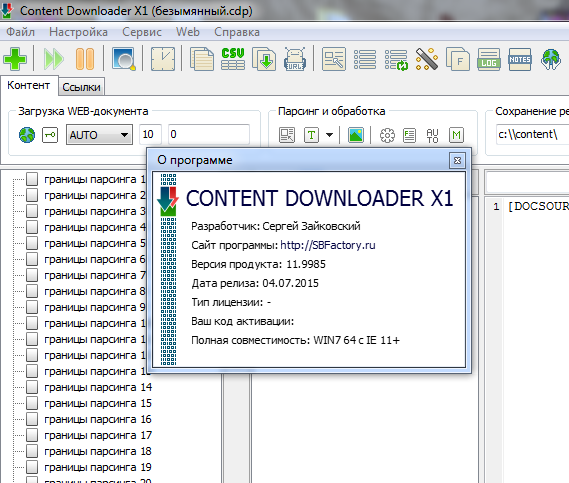Click the Версия продукта: 11.9985 text
Image resolution: width=569 pixels, height=483 pixels.
[x=258, y=264]
